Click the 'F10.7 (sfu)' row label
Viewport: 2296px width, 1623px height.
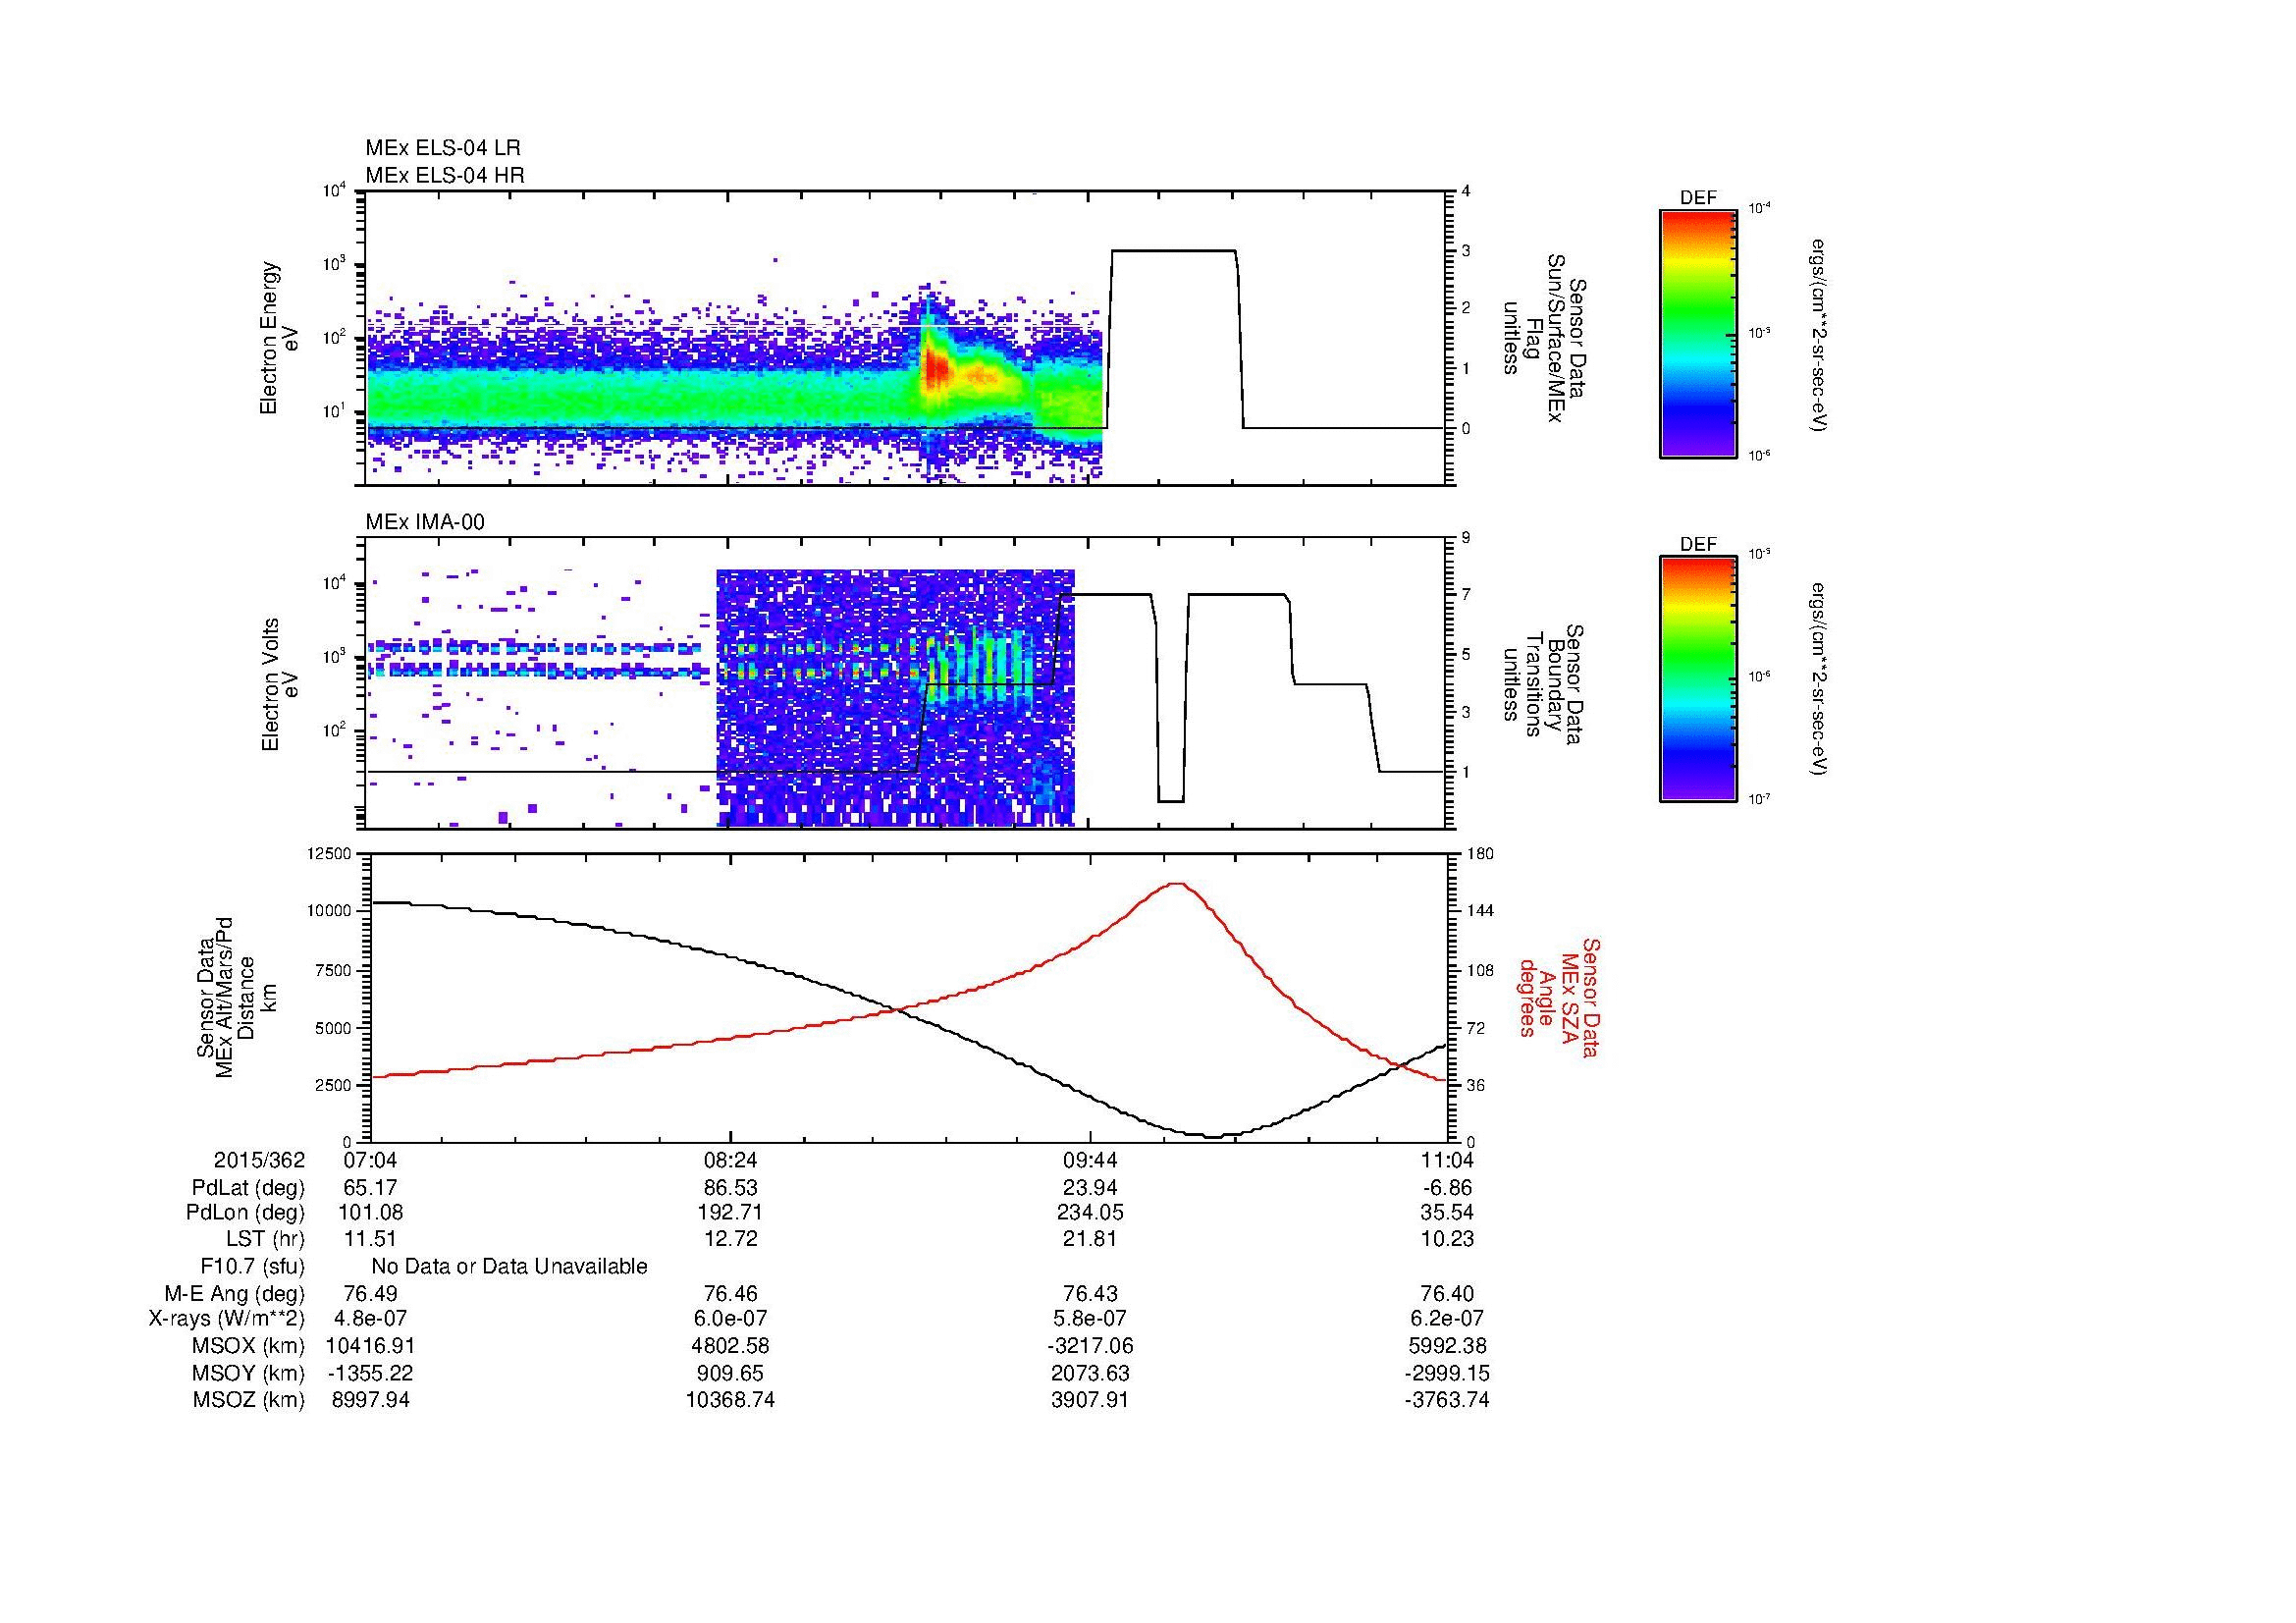click(x=253, y=1267)
